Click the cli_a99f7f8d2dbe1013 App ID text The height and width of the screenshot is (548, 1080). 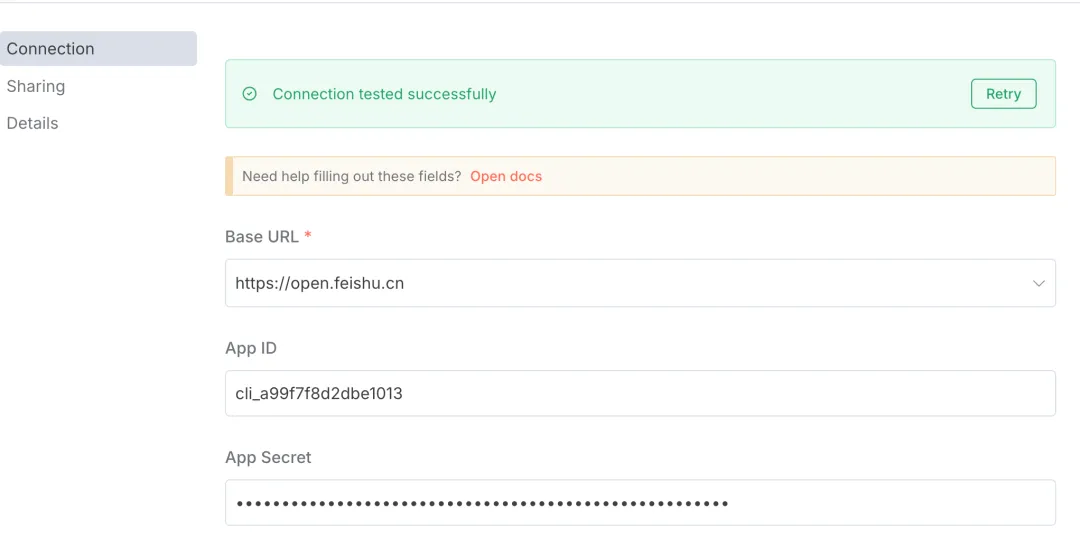(x=319, y=394)
